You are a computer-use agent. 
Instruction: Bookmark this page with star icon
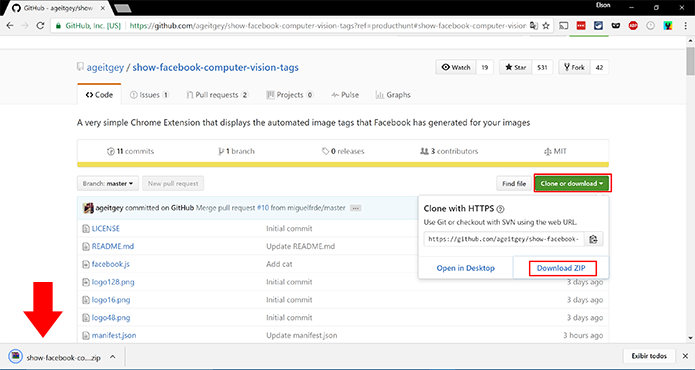546,26
